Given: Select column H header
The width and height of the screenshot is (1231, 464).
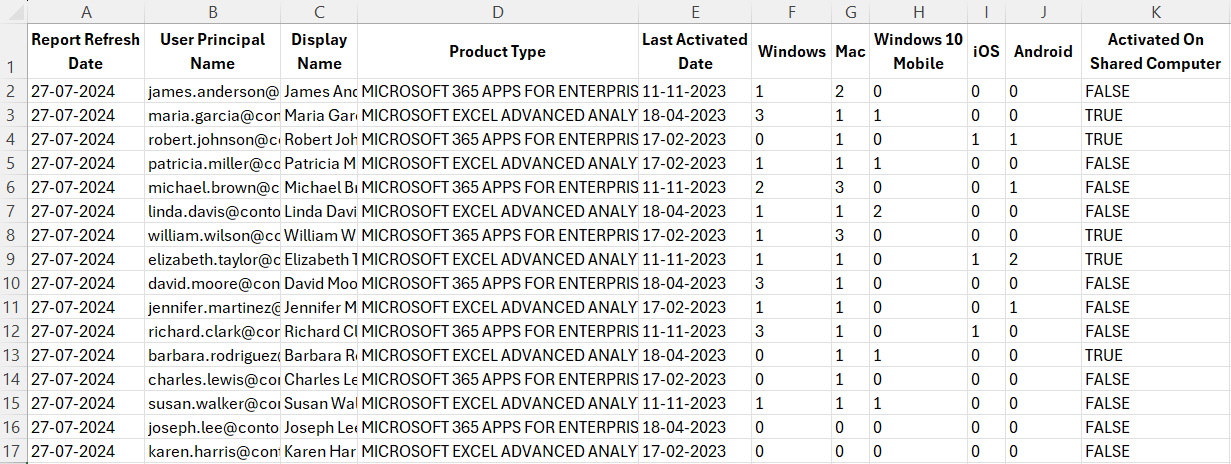Looking at the screenshot, I should click(x=919, y=11).
